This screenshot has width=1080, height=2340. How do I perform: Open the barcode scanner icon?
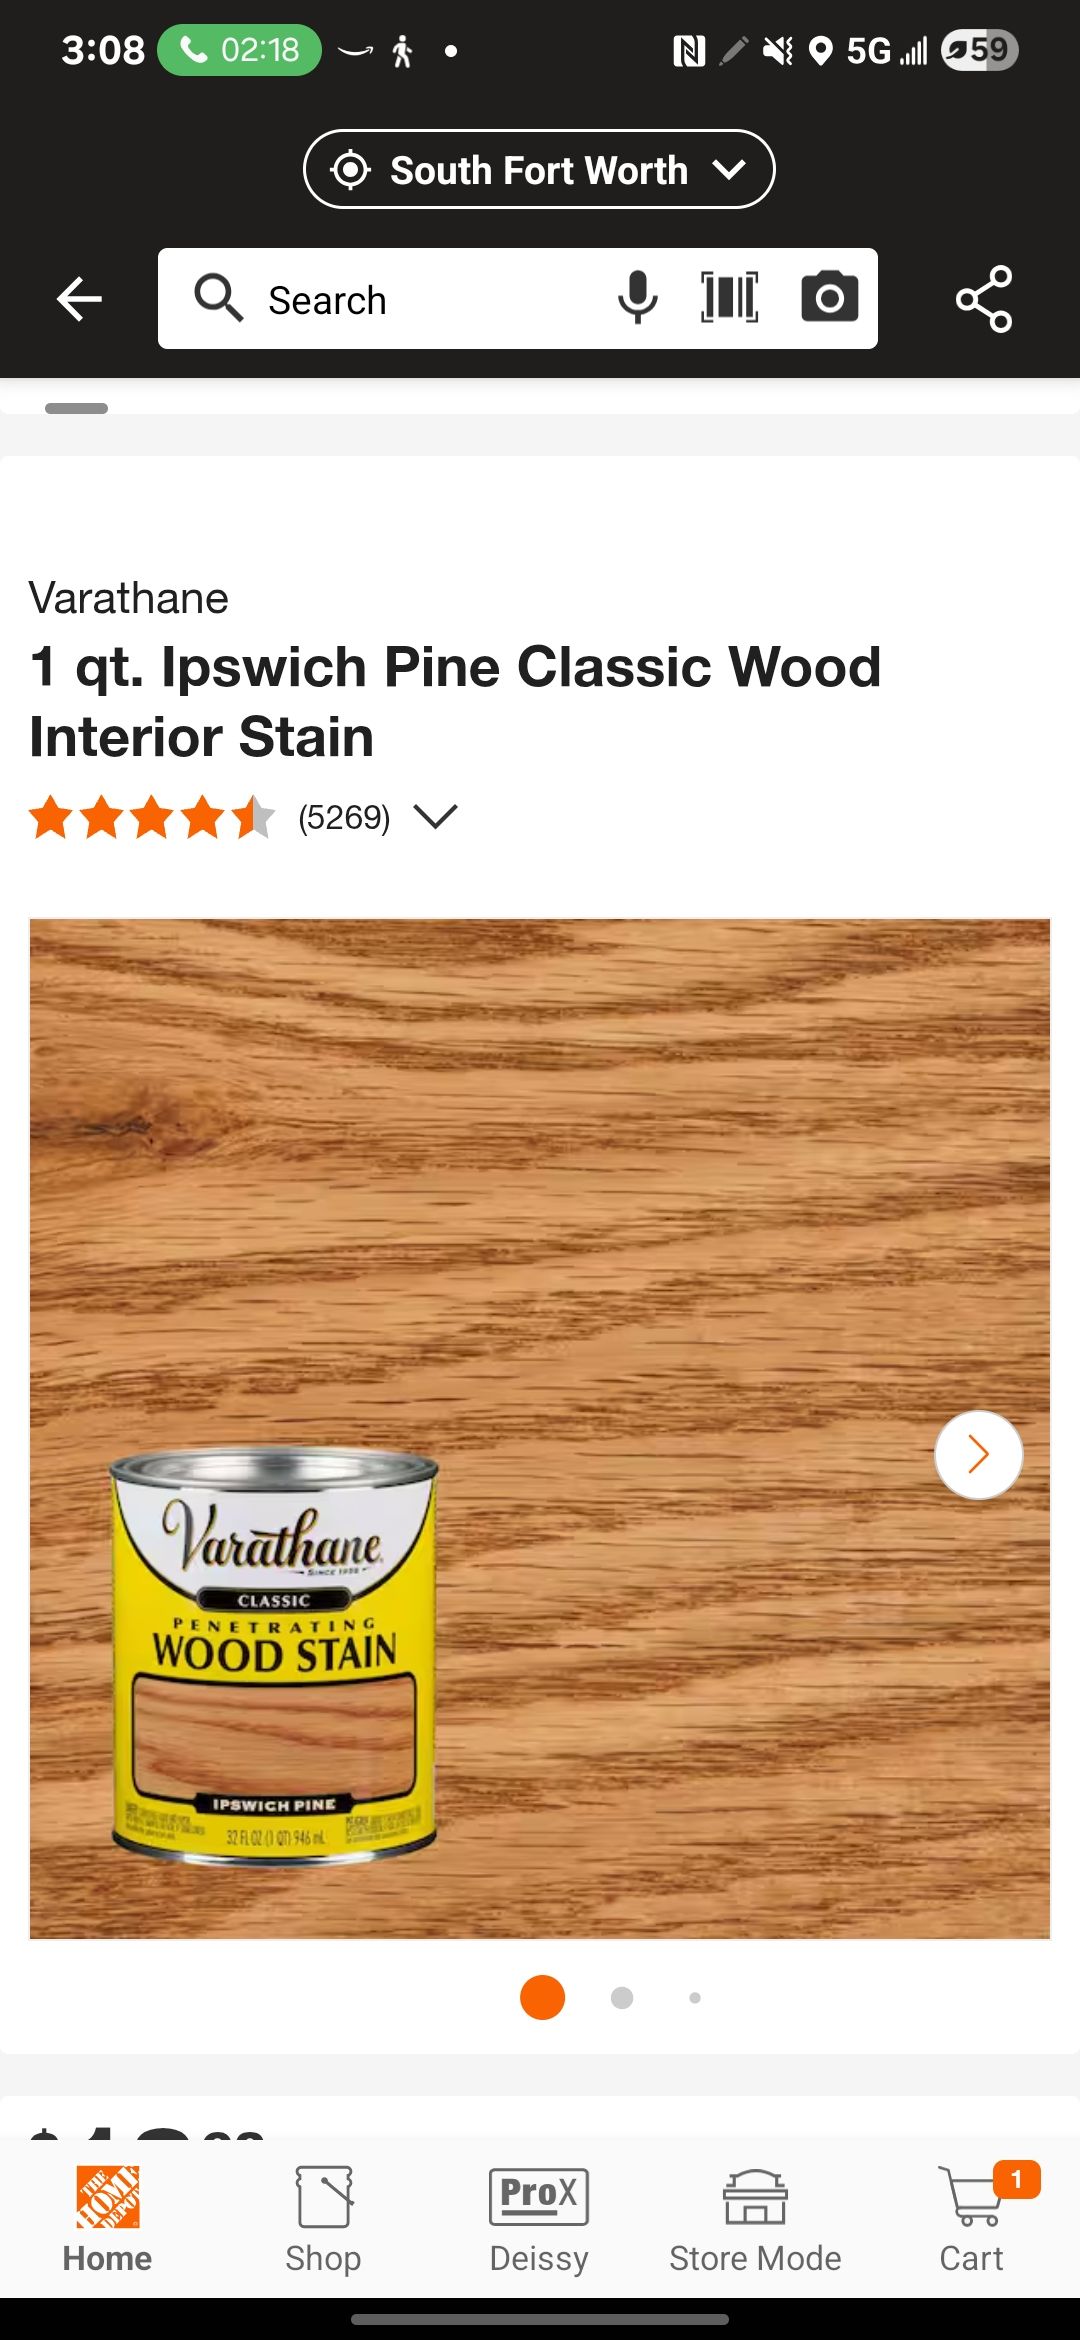pos(730,298)
